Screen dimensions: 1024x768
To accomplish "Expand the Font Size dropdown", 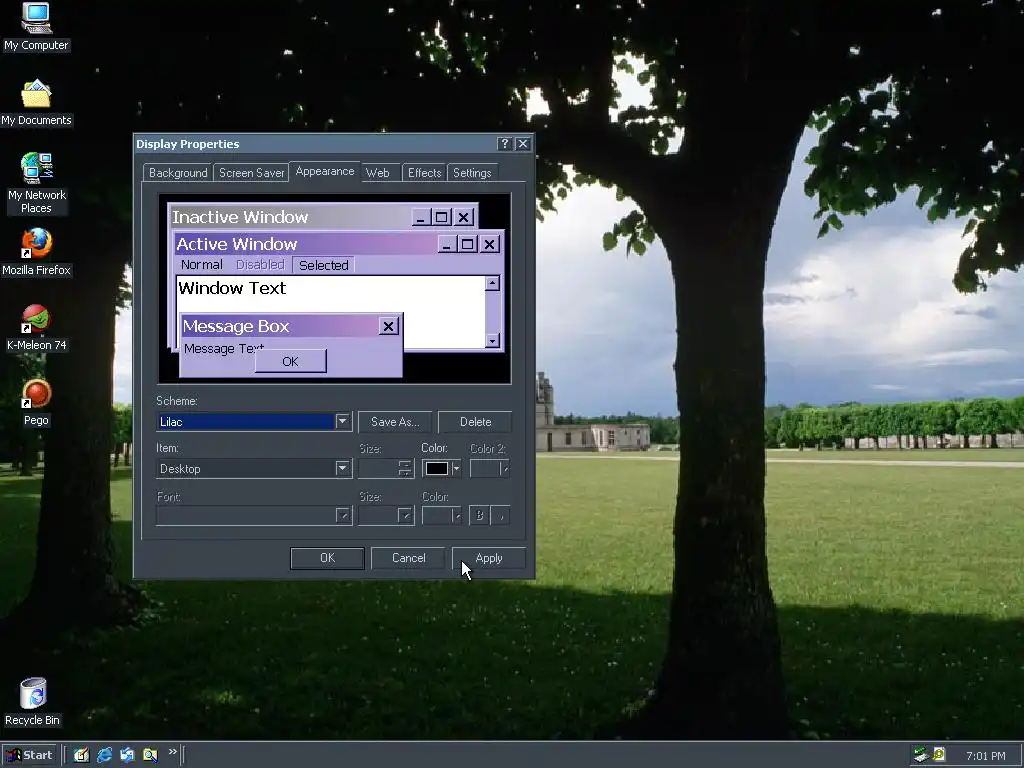I will [406, 515].
